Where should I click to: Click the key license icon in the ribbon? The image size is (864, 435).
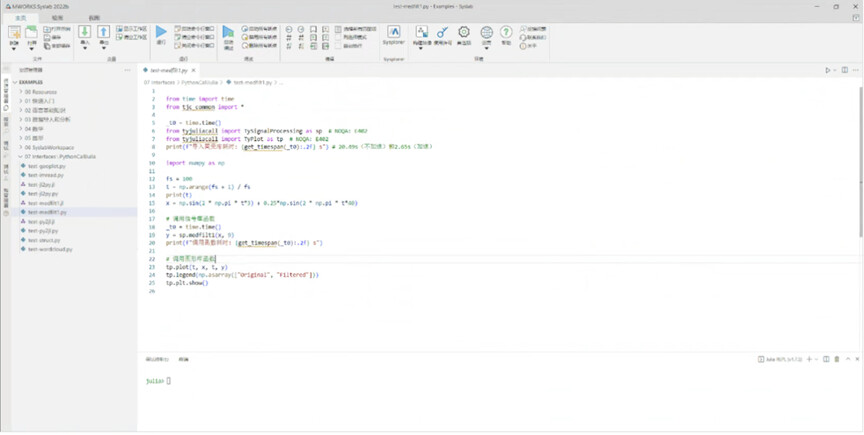point(442,32)
